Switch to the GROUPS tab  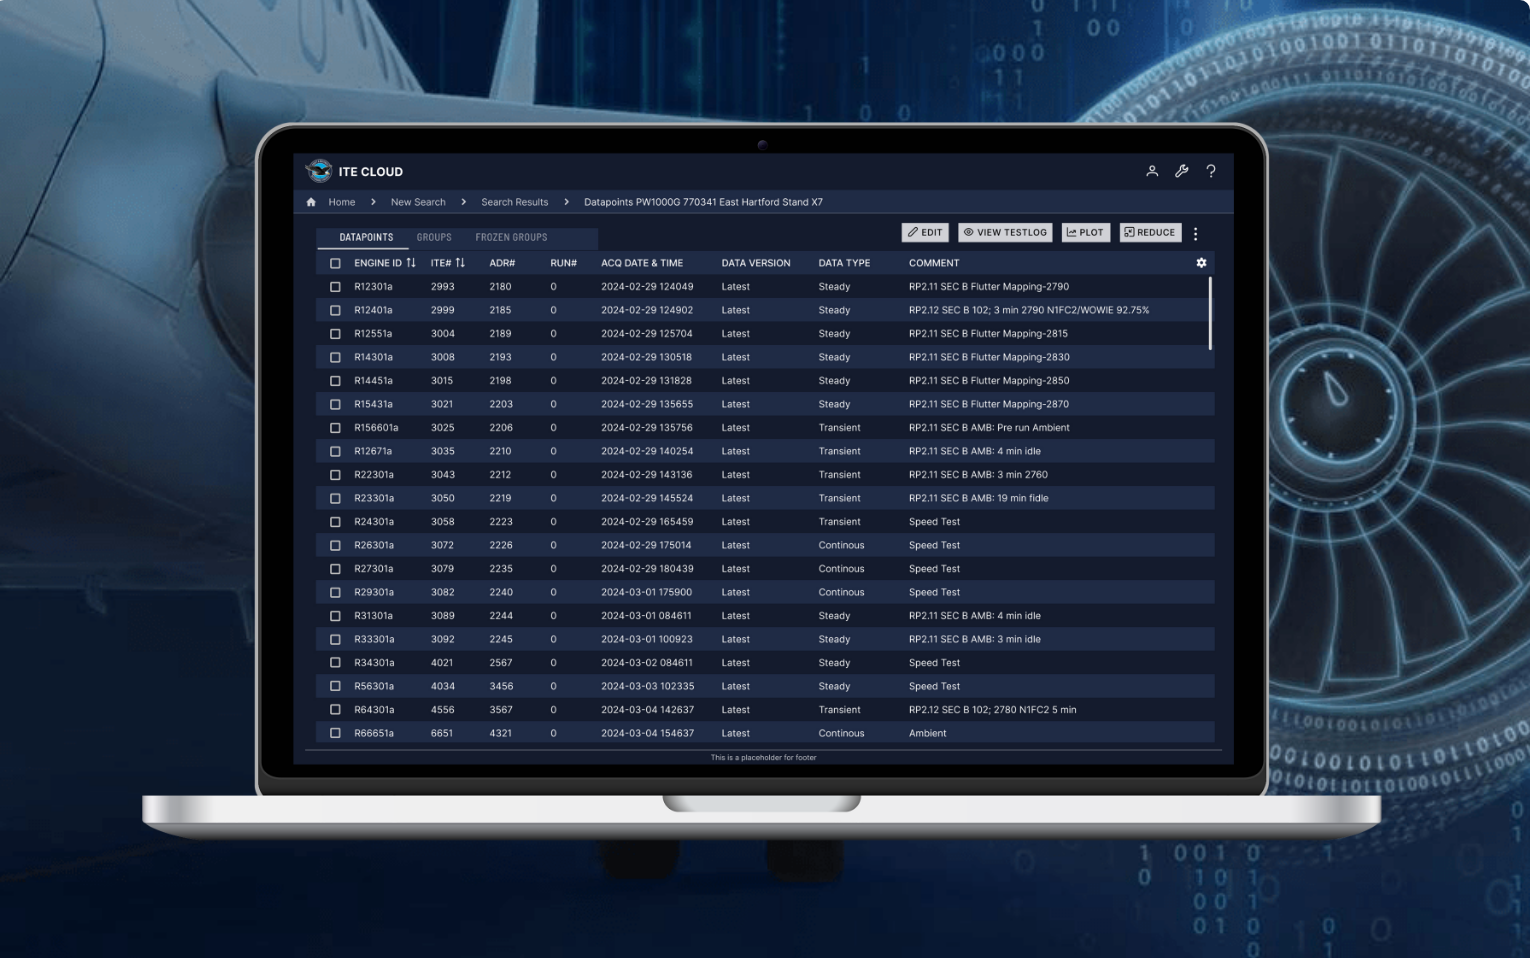(x=434, y=237)
